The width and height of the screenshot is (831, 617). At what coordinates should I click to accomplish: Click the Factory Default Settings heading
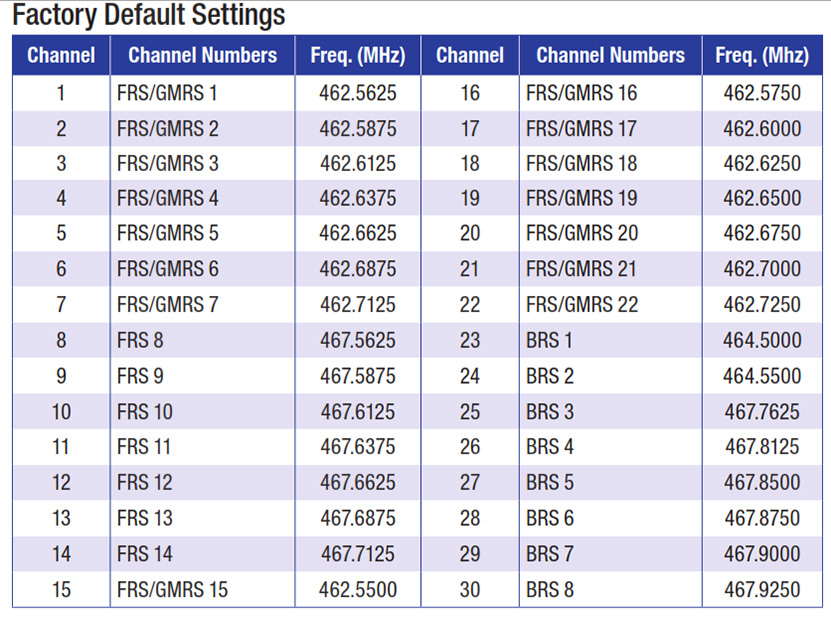point(149,16)
